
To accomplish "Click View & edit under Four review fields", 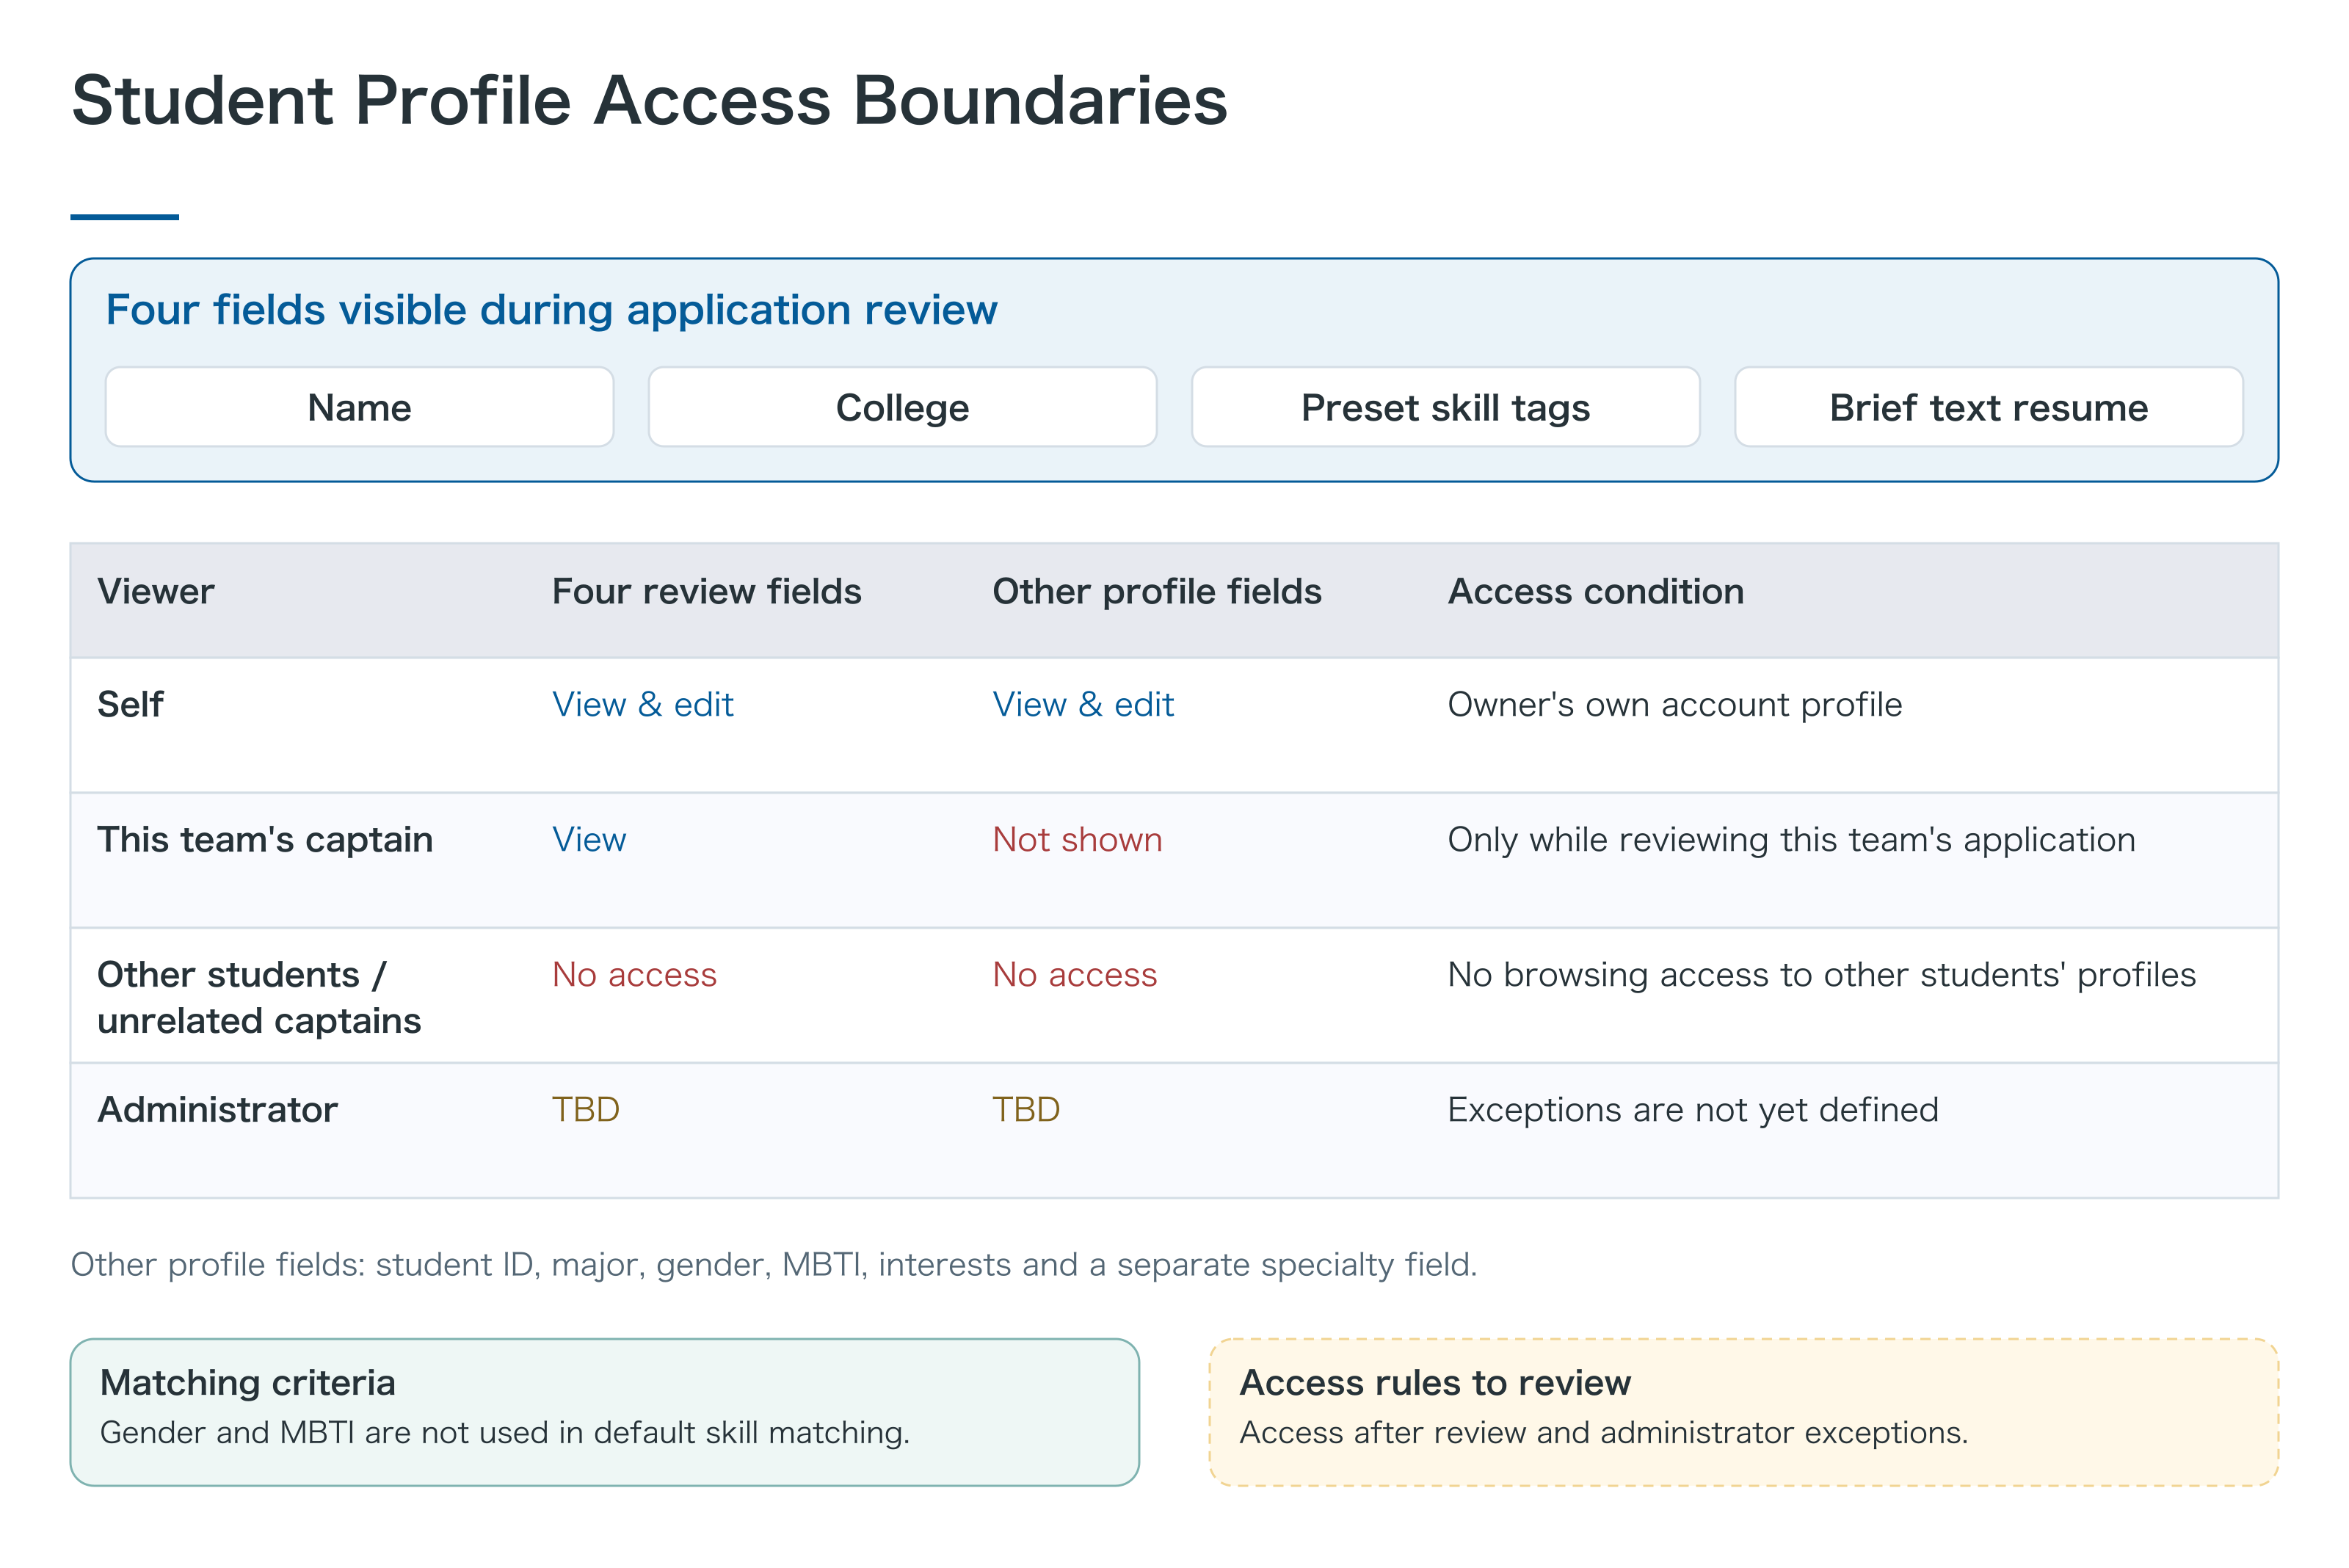I will [643, 705].
